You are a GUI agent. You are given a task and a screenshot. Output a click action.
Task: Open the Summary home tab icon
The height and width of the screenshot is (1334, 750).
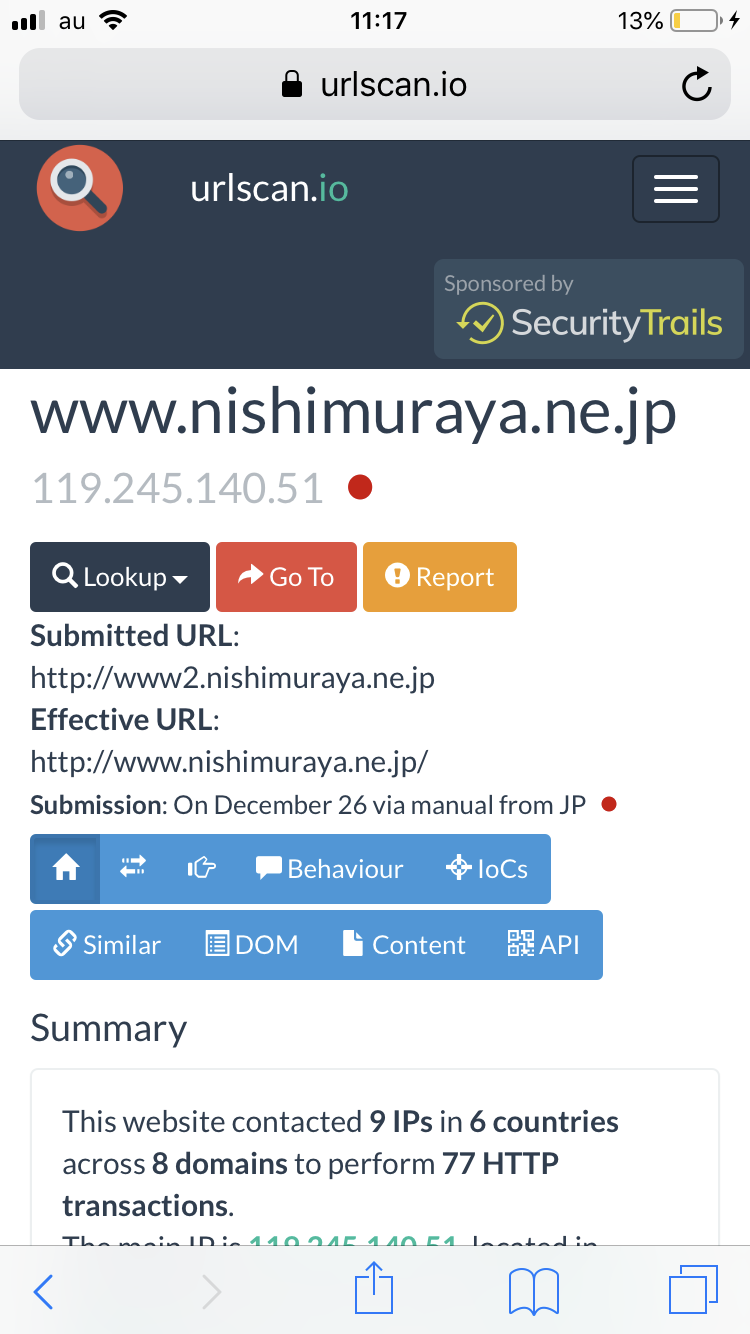65,869
